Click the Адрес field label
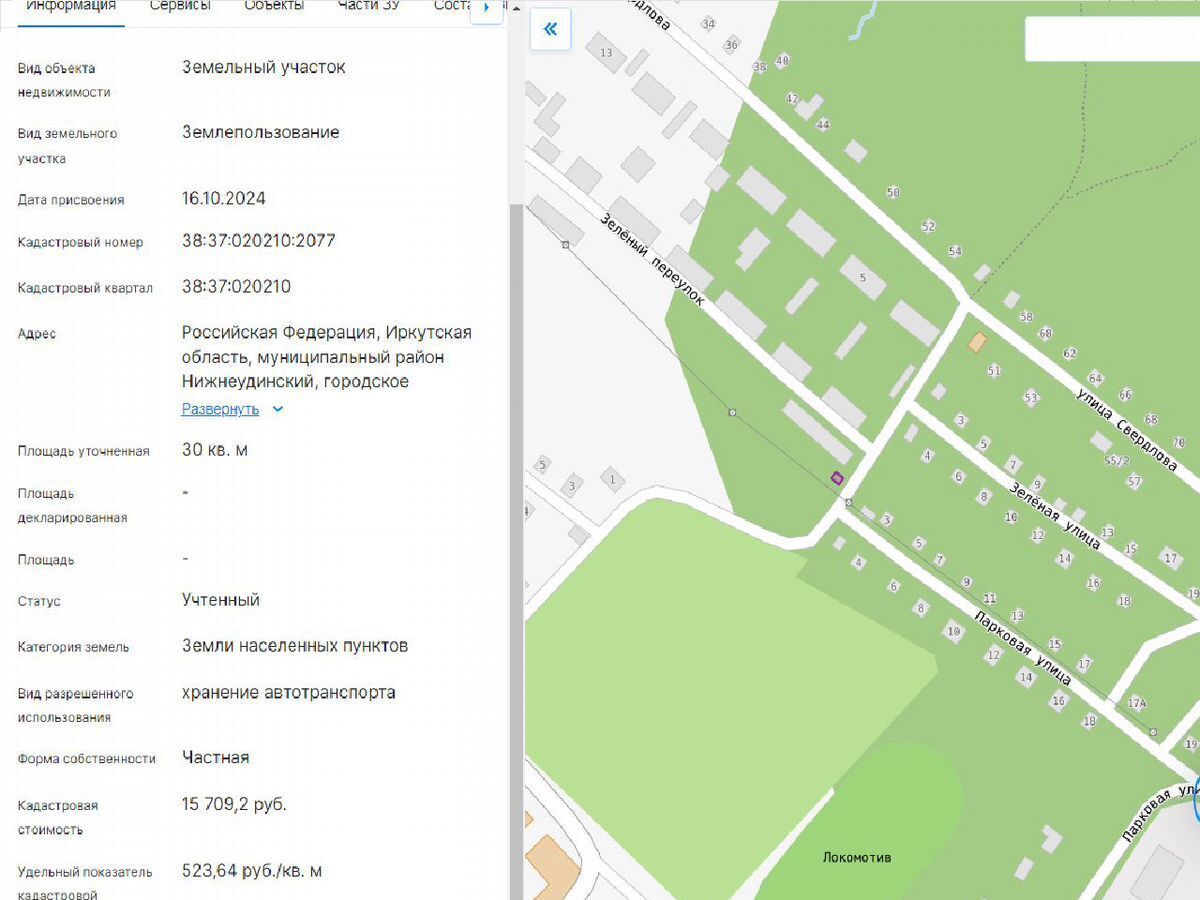The image size is (1200, 900). click(37, 334)
